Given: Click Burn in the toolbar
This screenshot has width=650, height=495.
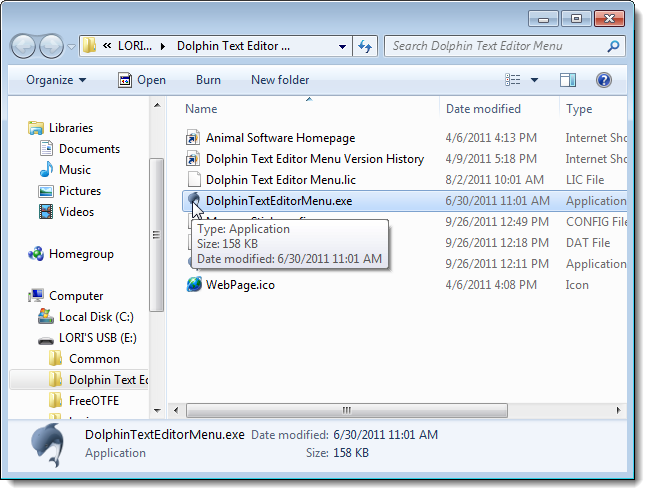Looking at the screenshot, I should 208,80.
